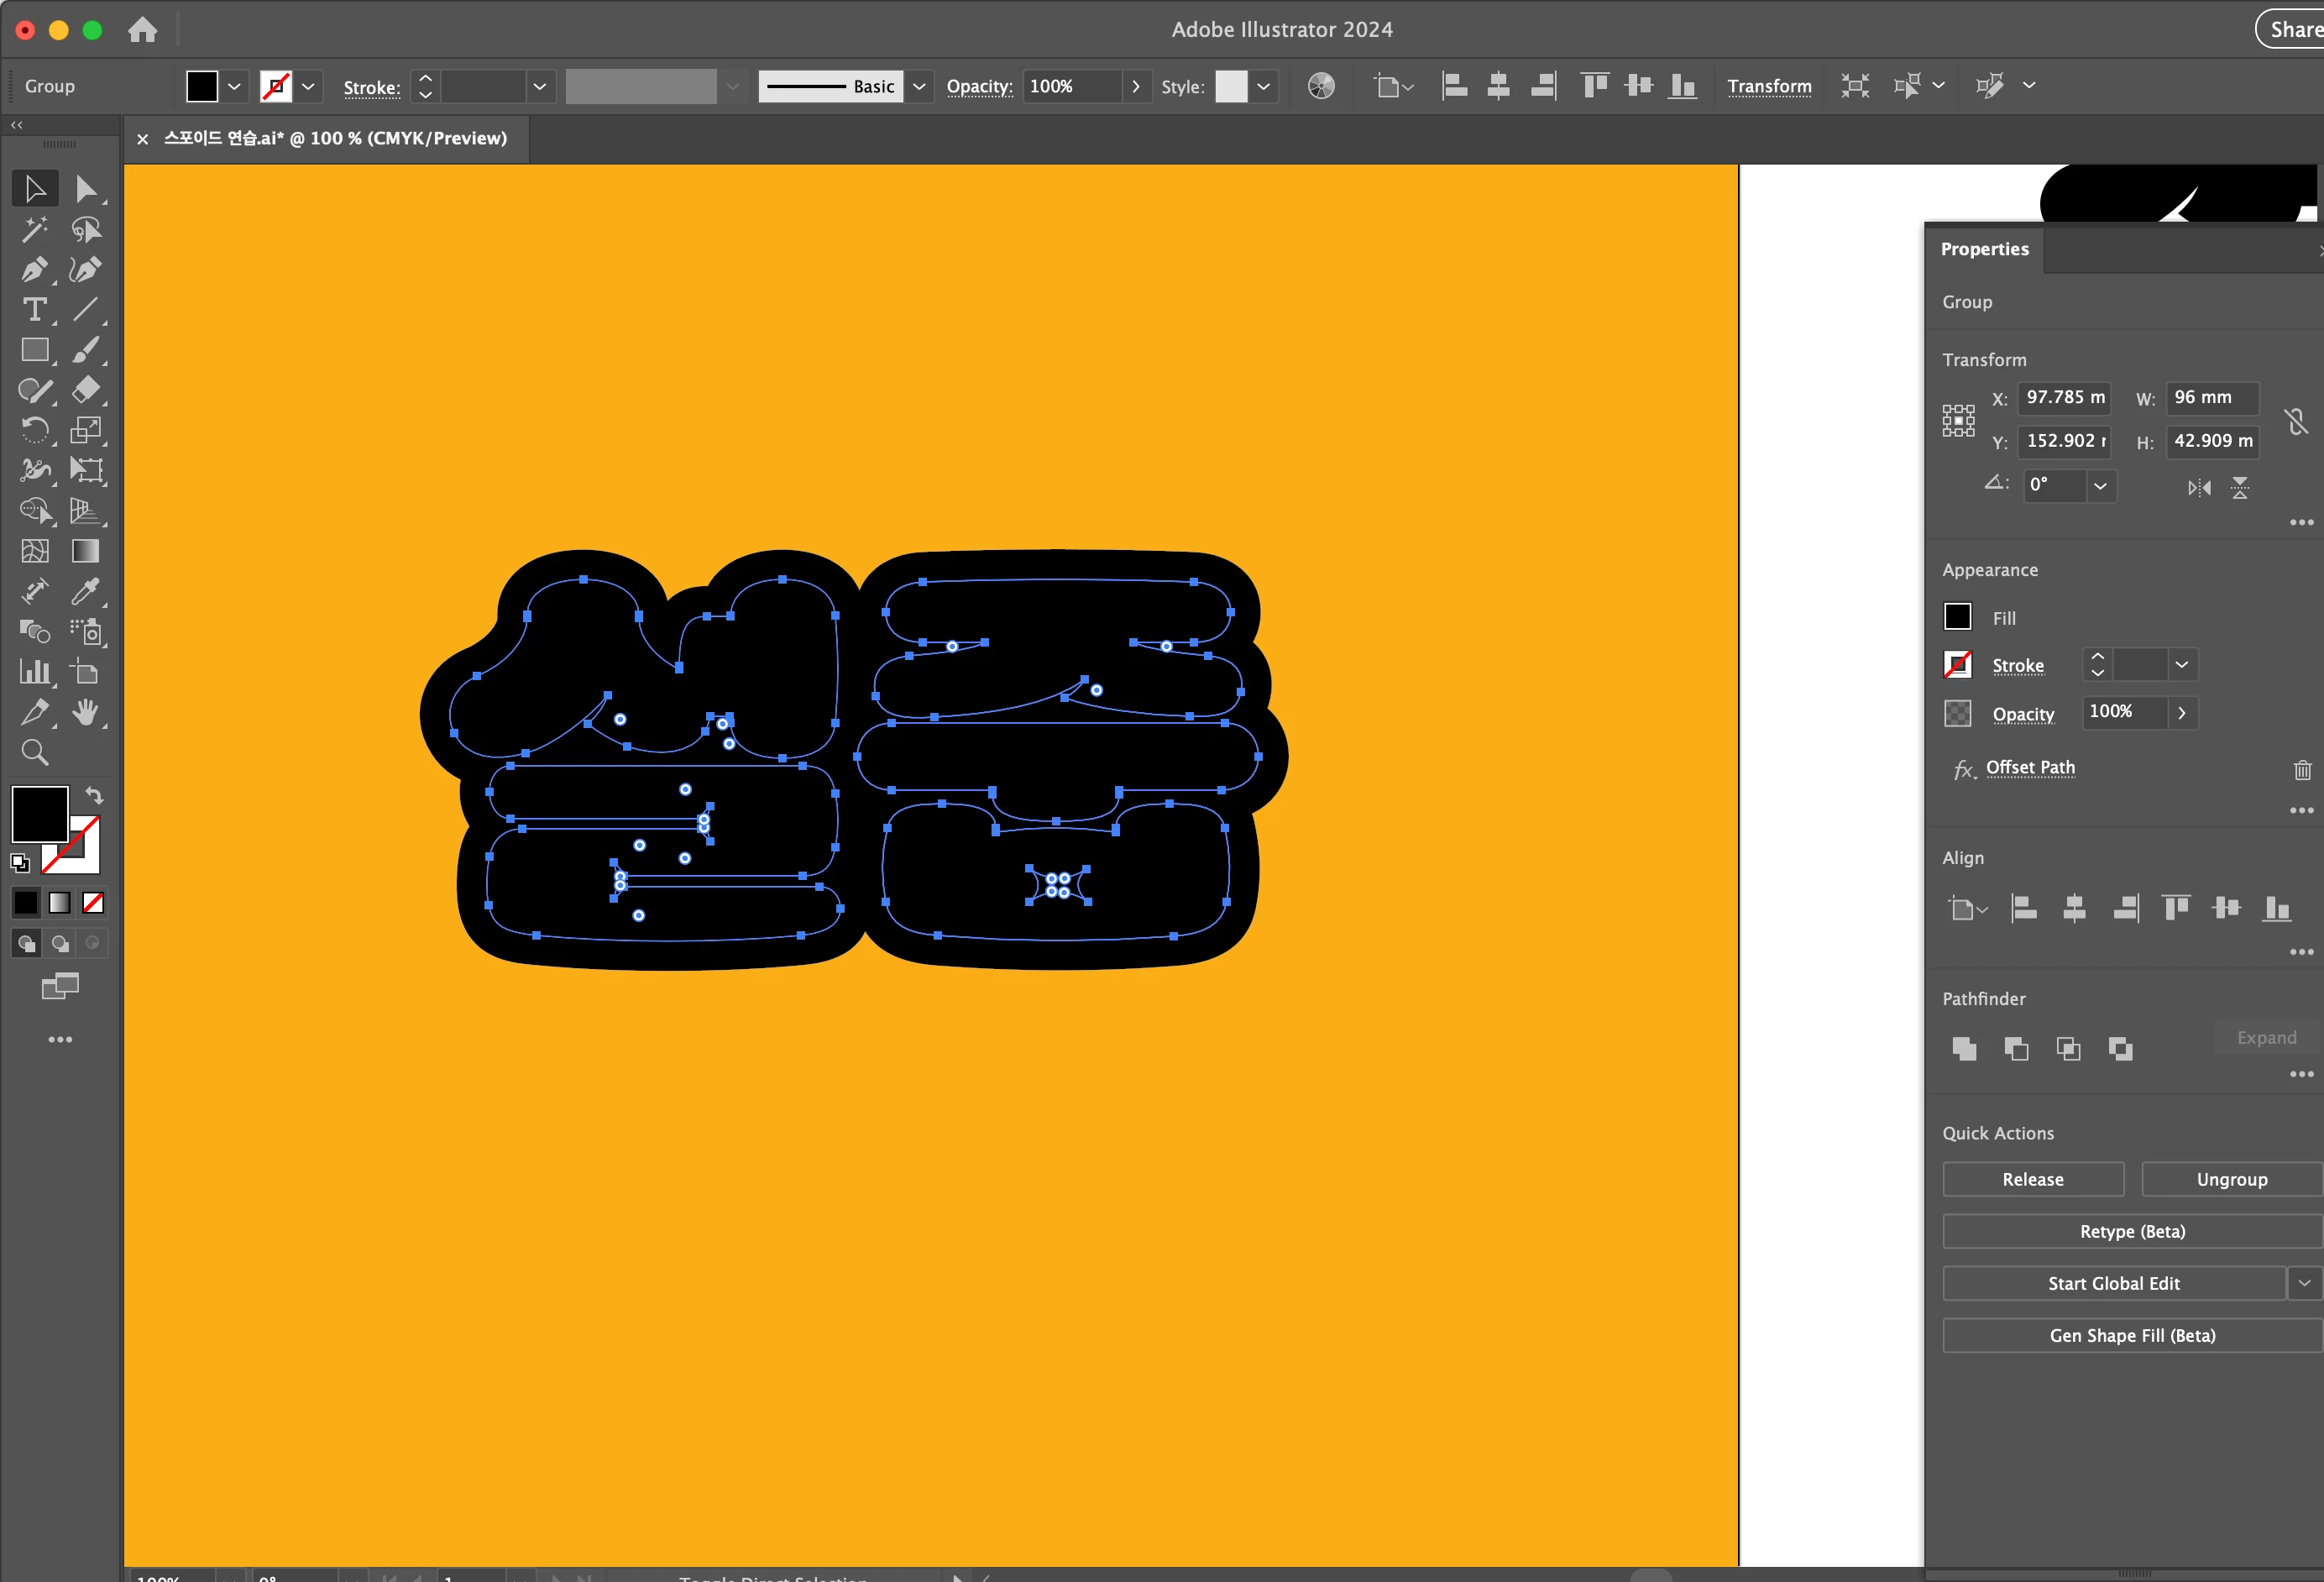This screenshot has height=1582, width=2324.
Task: Select the Direct Selection tool
Action: 86,189
